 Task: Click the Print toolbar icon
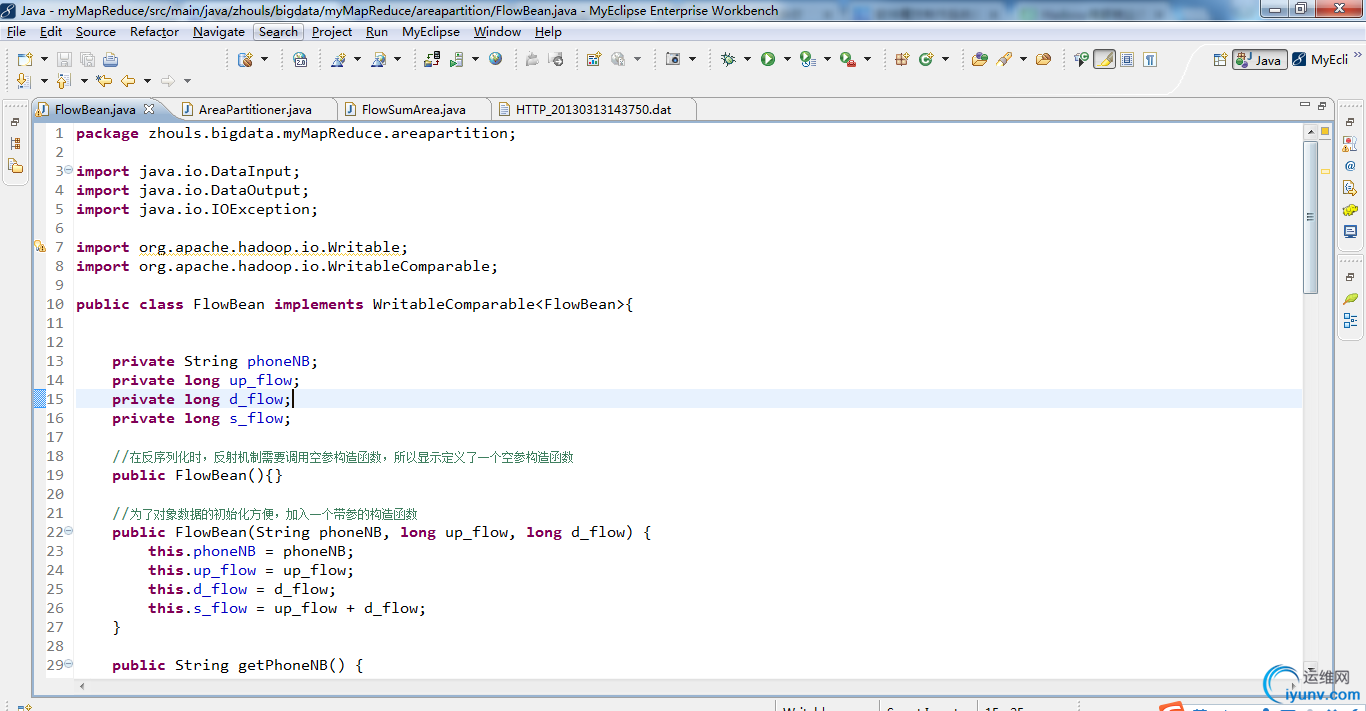pyautogui.click(x=110, y=60)
